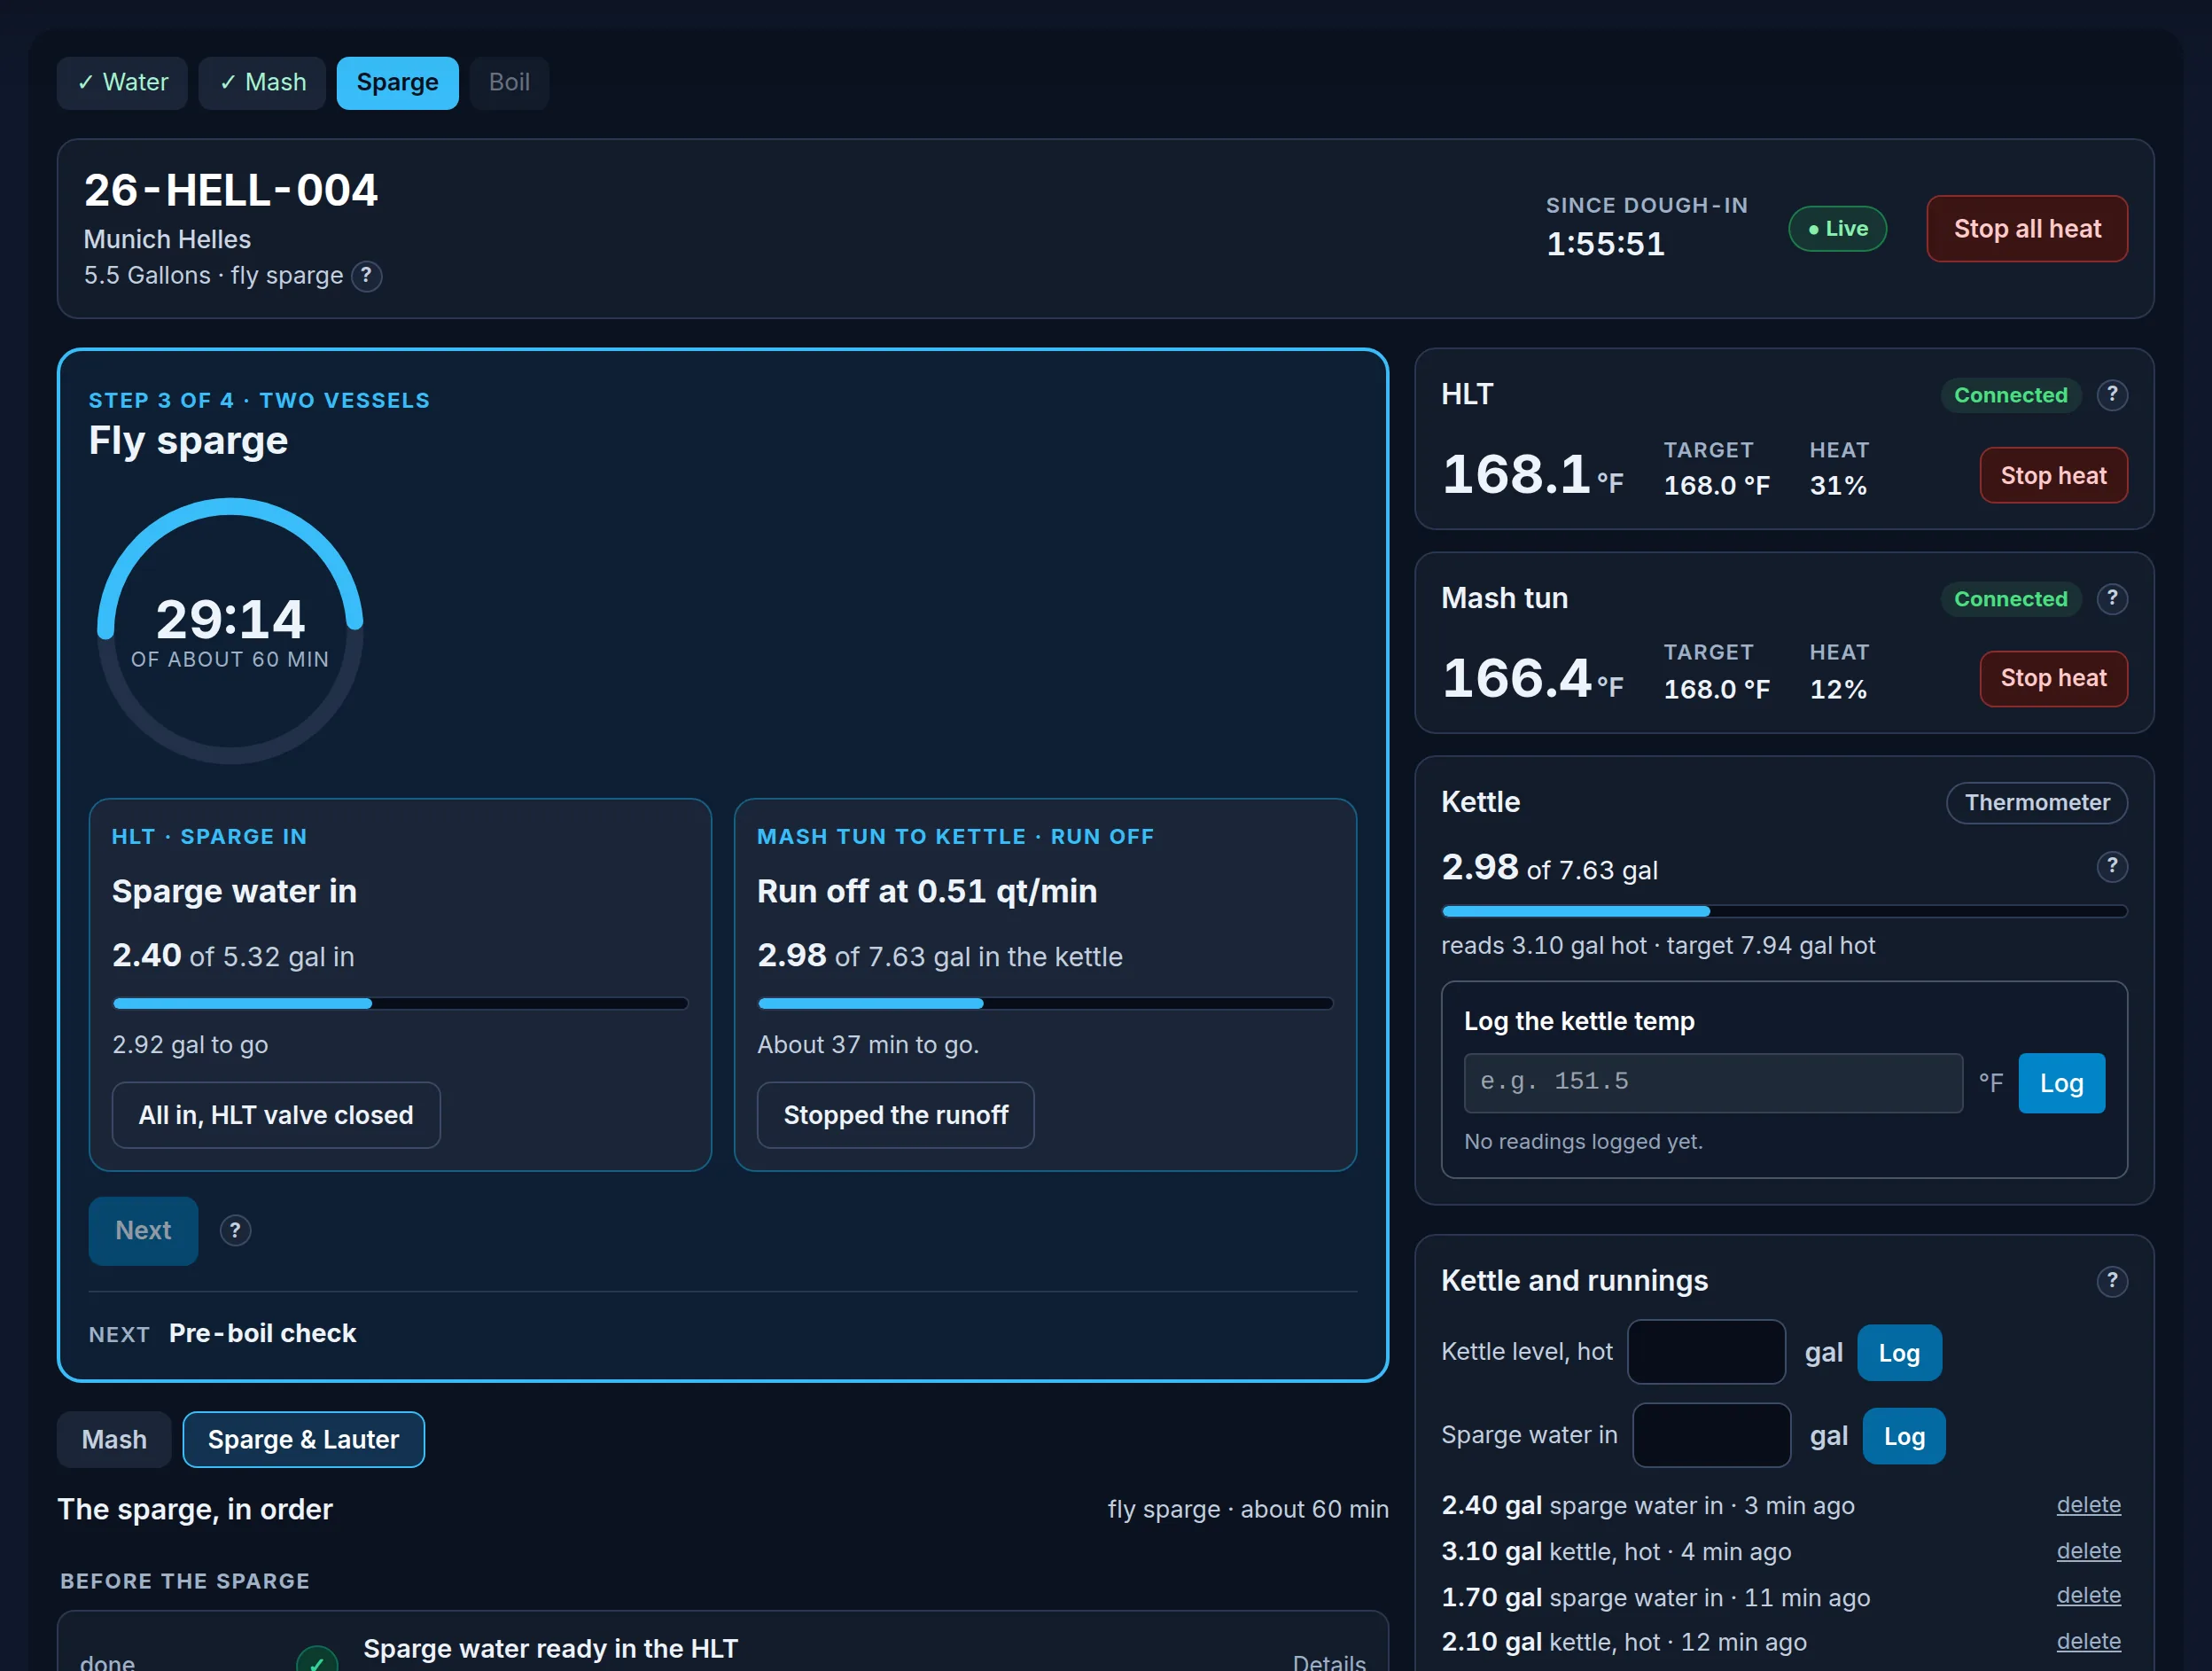
Task: Delete the 1.70 gal sparge water entry
Action: [x=2088, y=1597]
